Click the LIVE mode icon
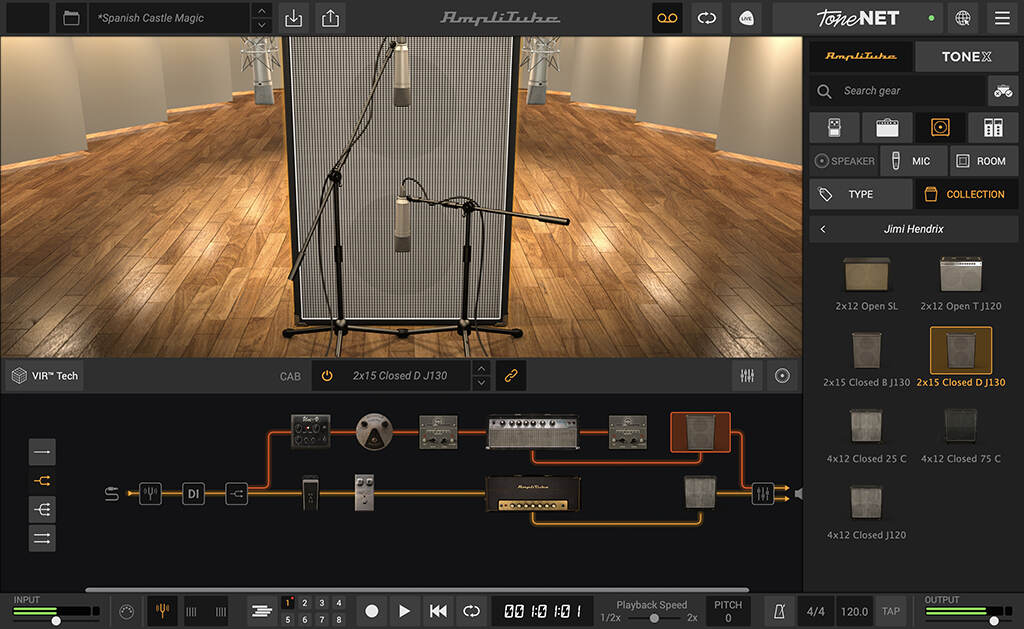Screen dimensions: 1024x629 (746, 18)
